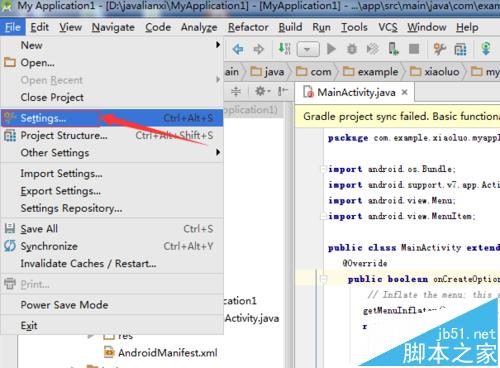Viewport: 500px width, 368px height.
Task: Collapse the import block fold marker
Action: (323, 169)
